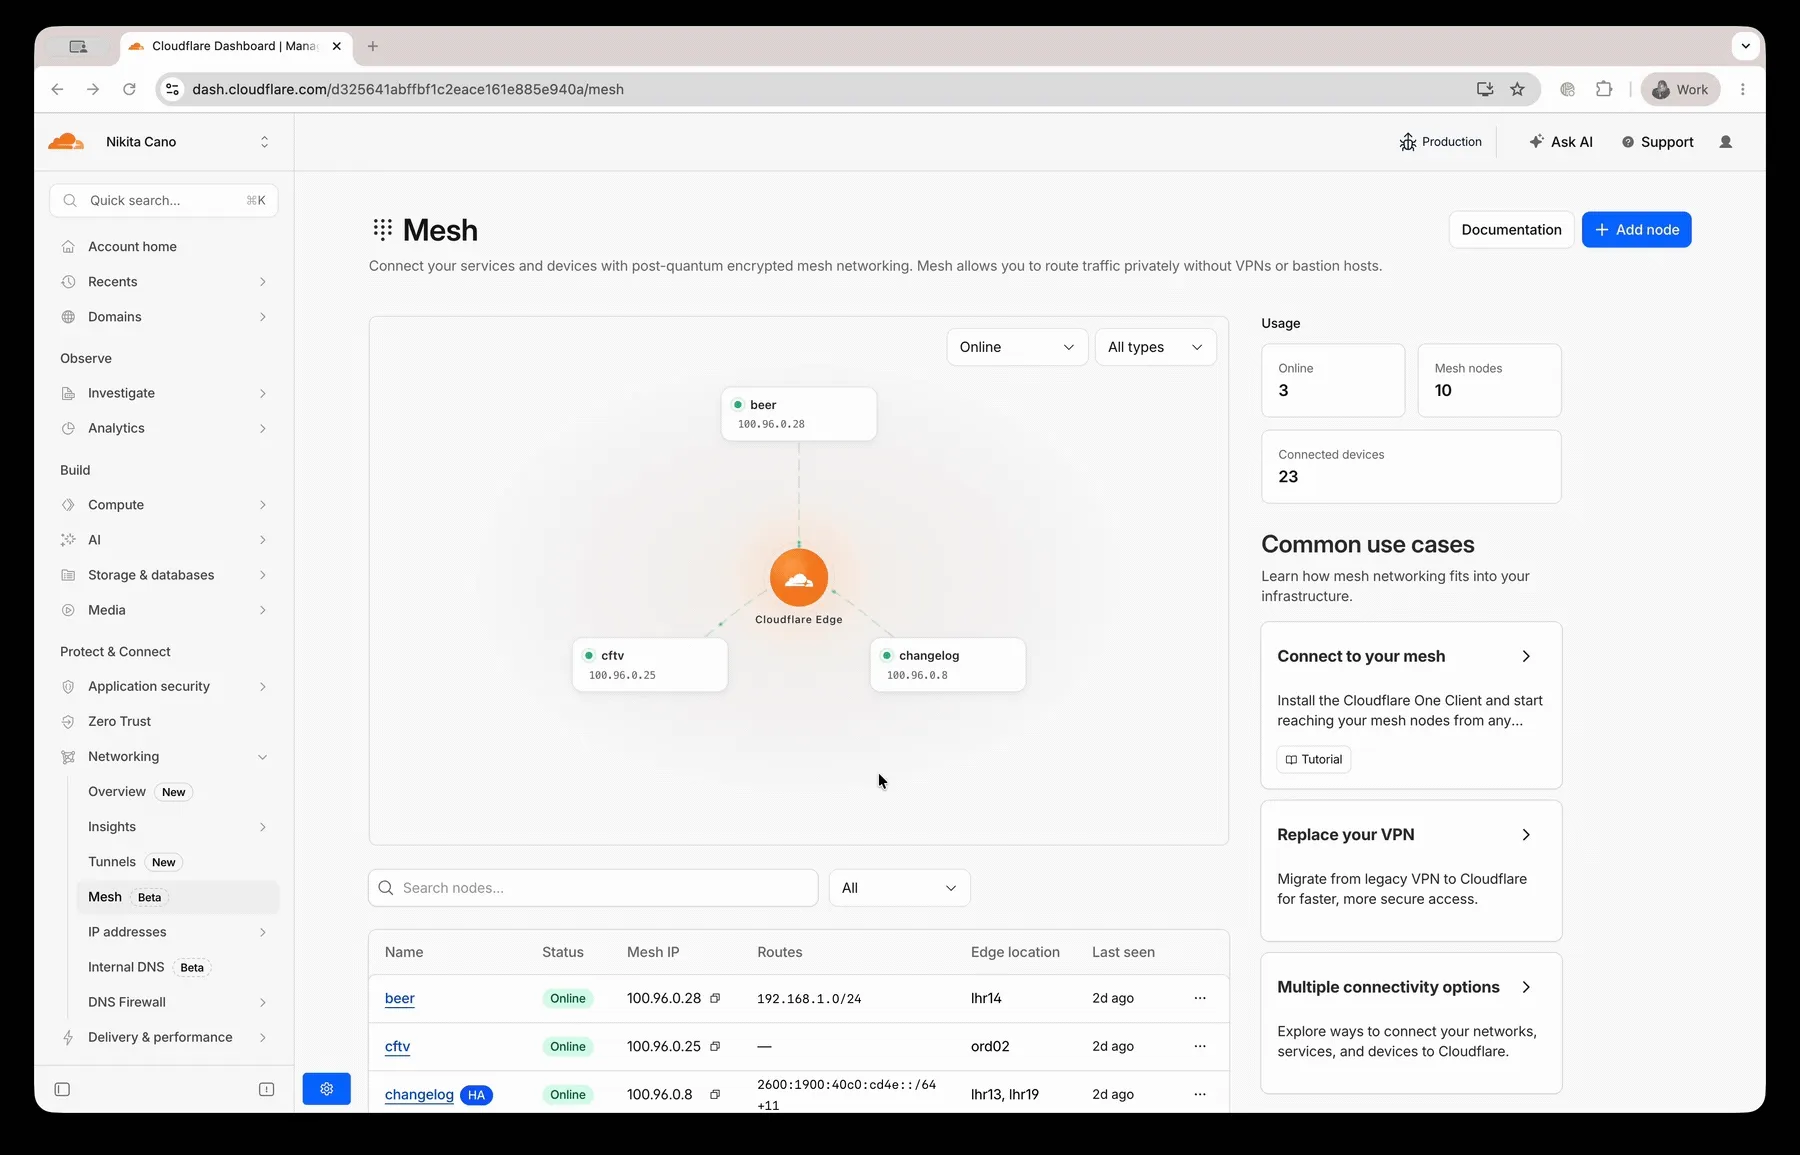The width and height of the screenshot is (1800, 1155).
Task: Open the changelog node link
Action: coord(419,1094)
